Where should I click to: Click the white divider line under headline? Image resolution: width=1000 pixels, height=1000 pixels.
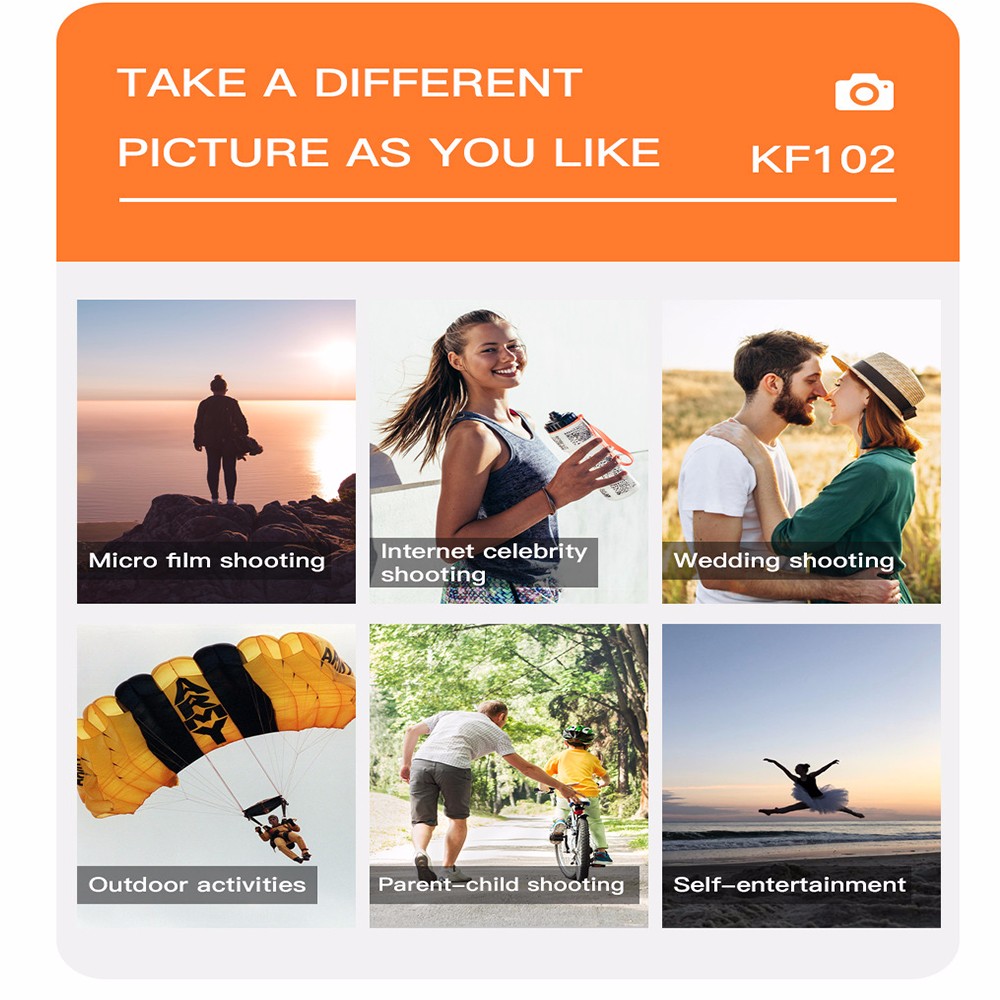[508, 200]
